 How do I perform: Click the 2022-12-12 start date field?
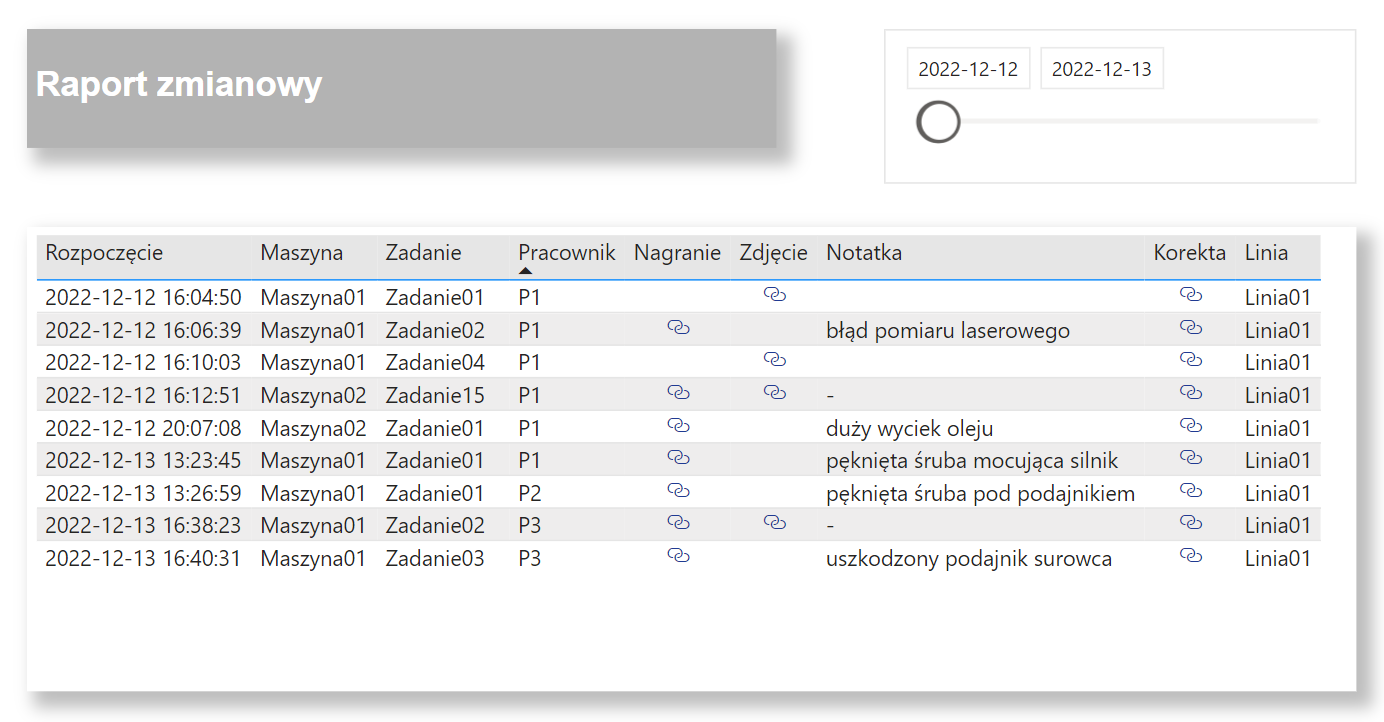[968, 69]
